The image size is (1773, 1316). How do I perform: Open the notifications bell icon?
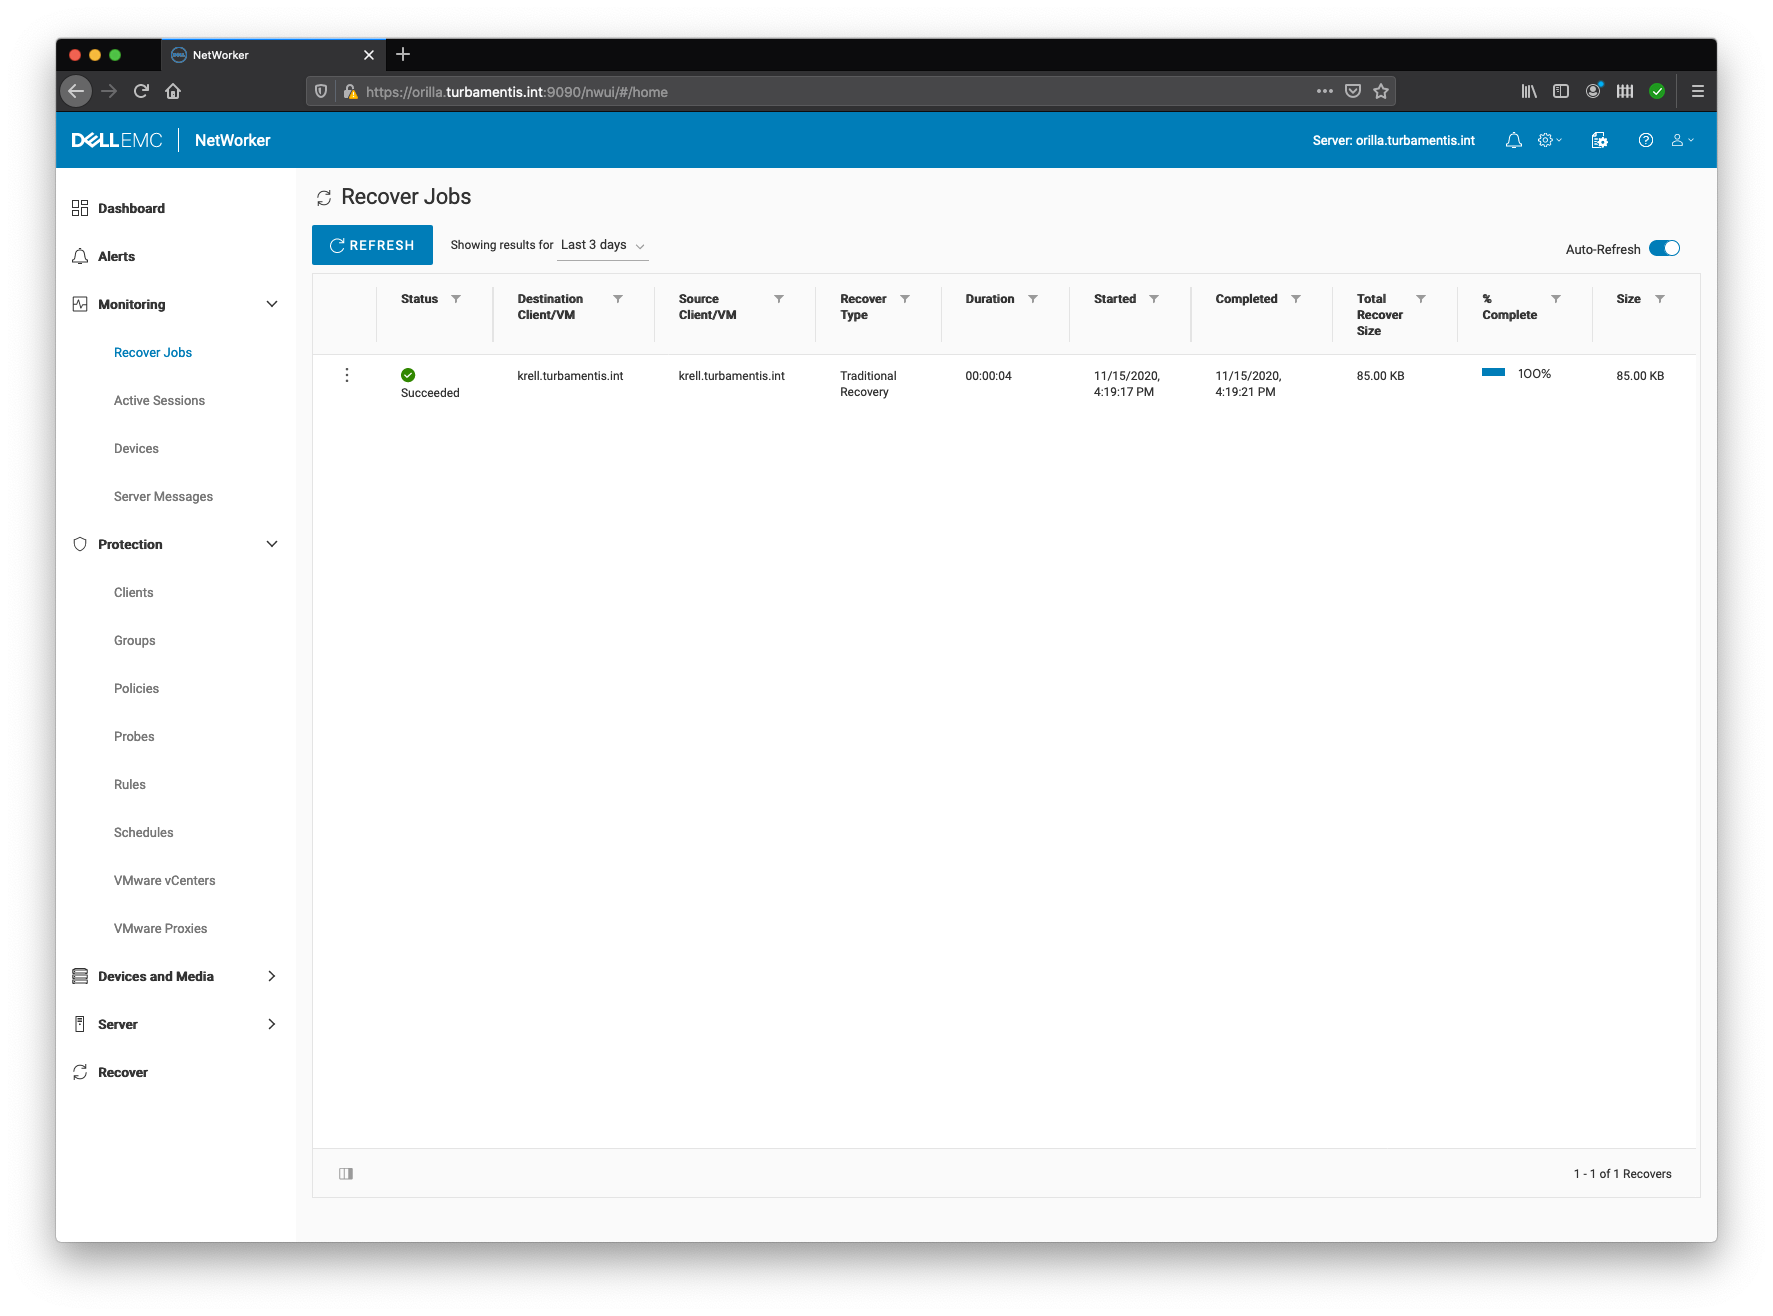click(1513, 140)
